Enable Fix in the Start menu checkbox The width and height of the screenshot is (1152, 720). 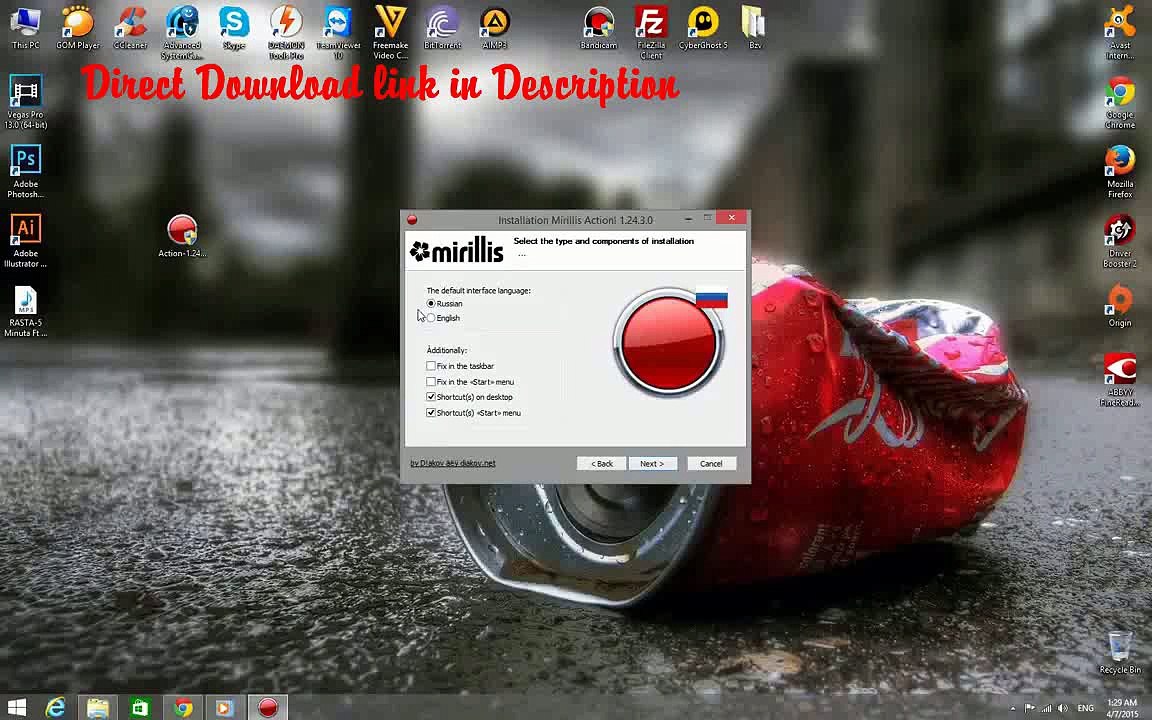coord(431,382)
